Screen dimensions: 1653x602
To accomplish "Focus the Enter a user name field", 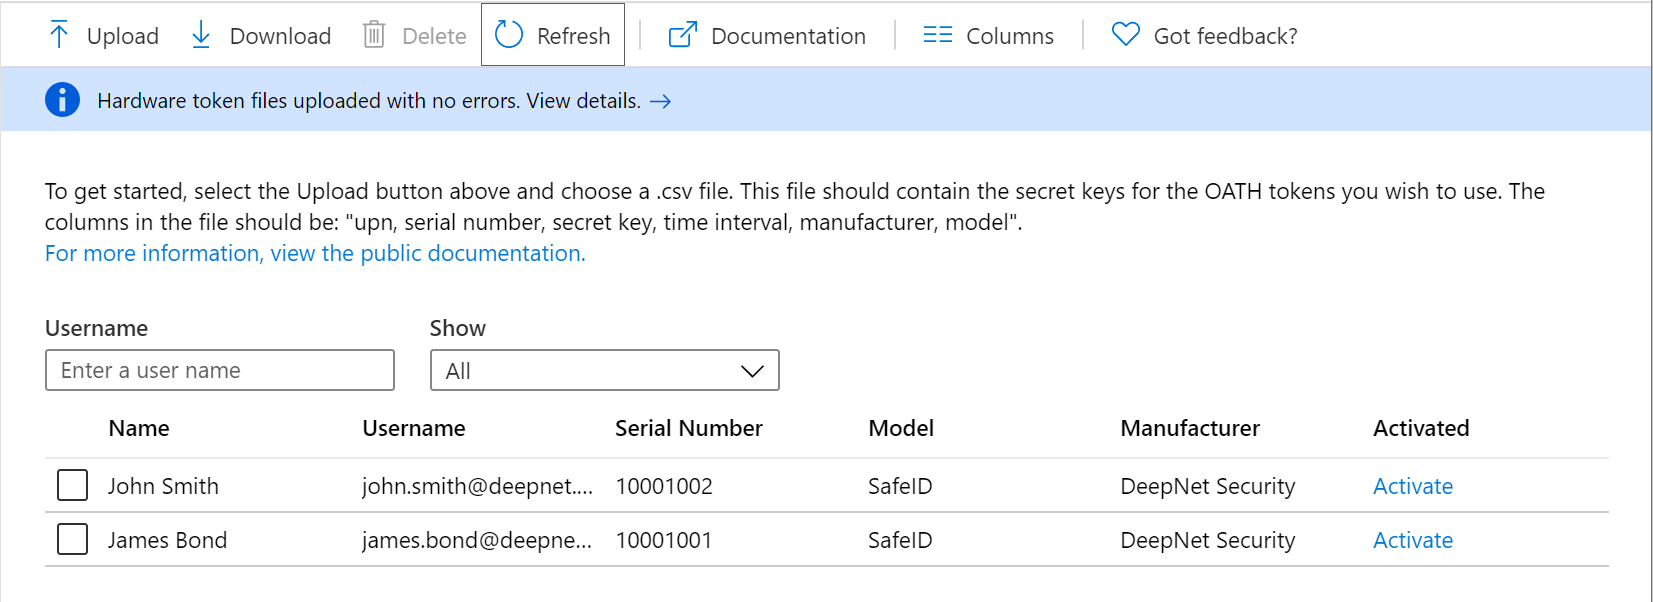I will [220, 371].
